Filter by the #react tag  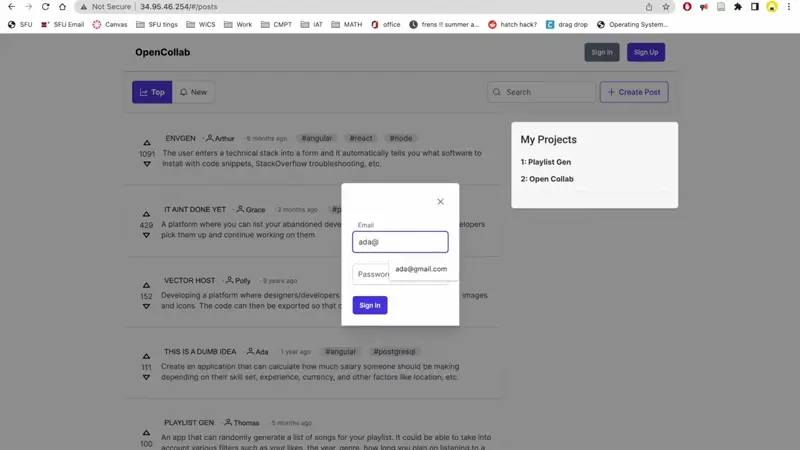point(361,138)
